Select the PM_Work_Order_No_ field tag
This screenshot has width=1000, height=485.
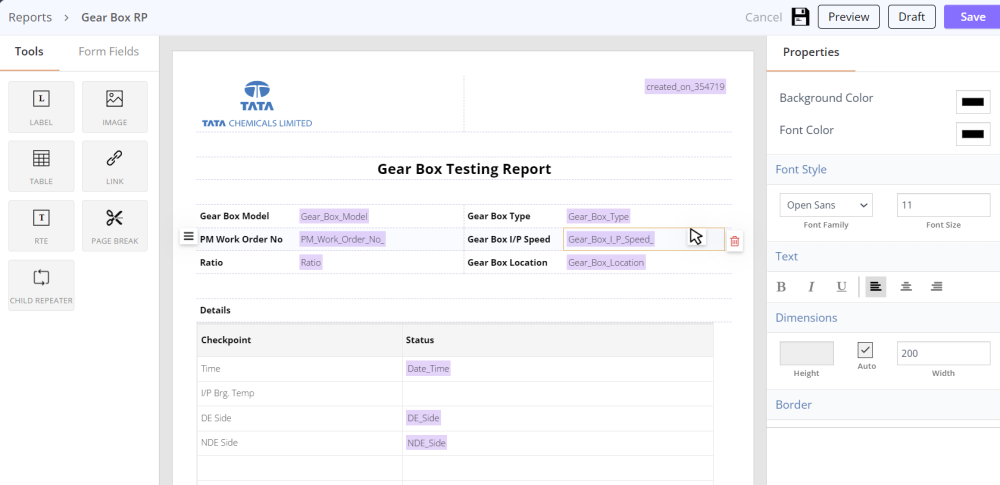[343, 239]
